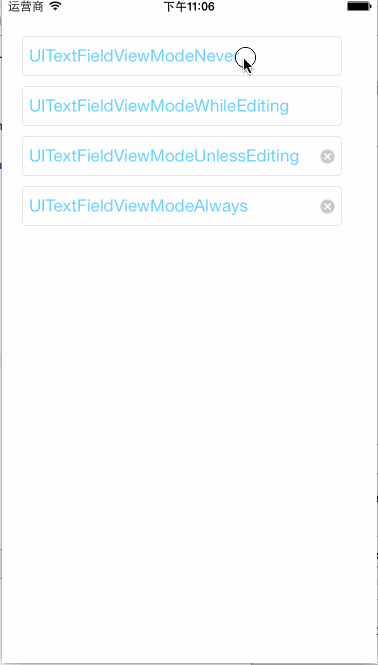
Task: Tap the blank white area below all text fields
Action: [x=189, y=424]
